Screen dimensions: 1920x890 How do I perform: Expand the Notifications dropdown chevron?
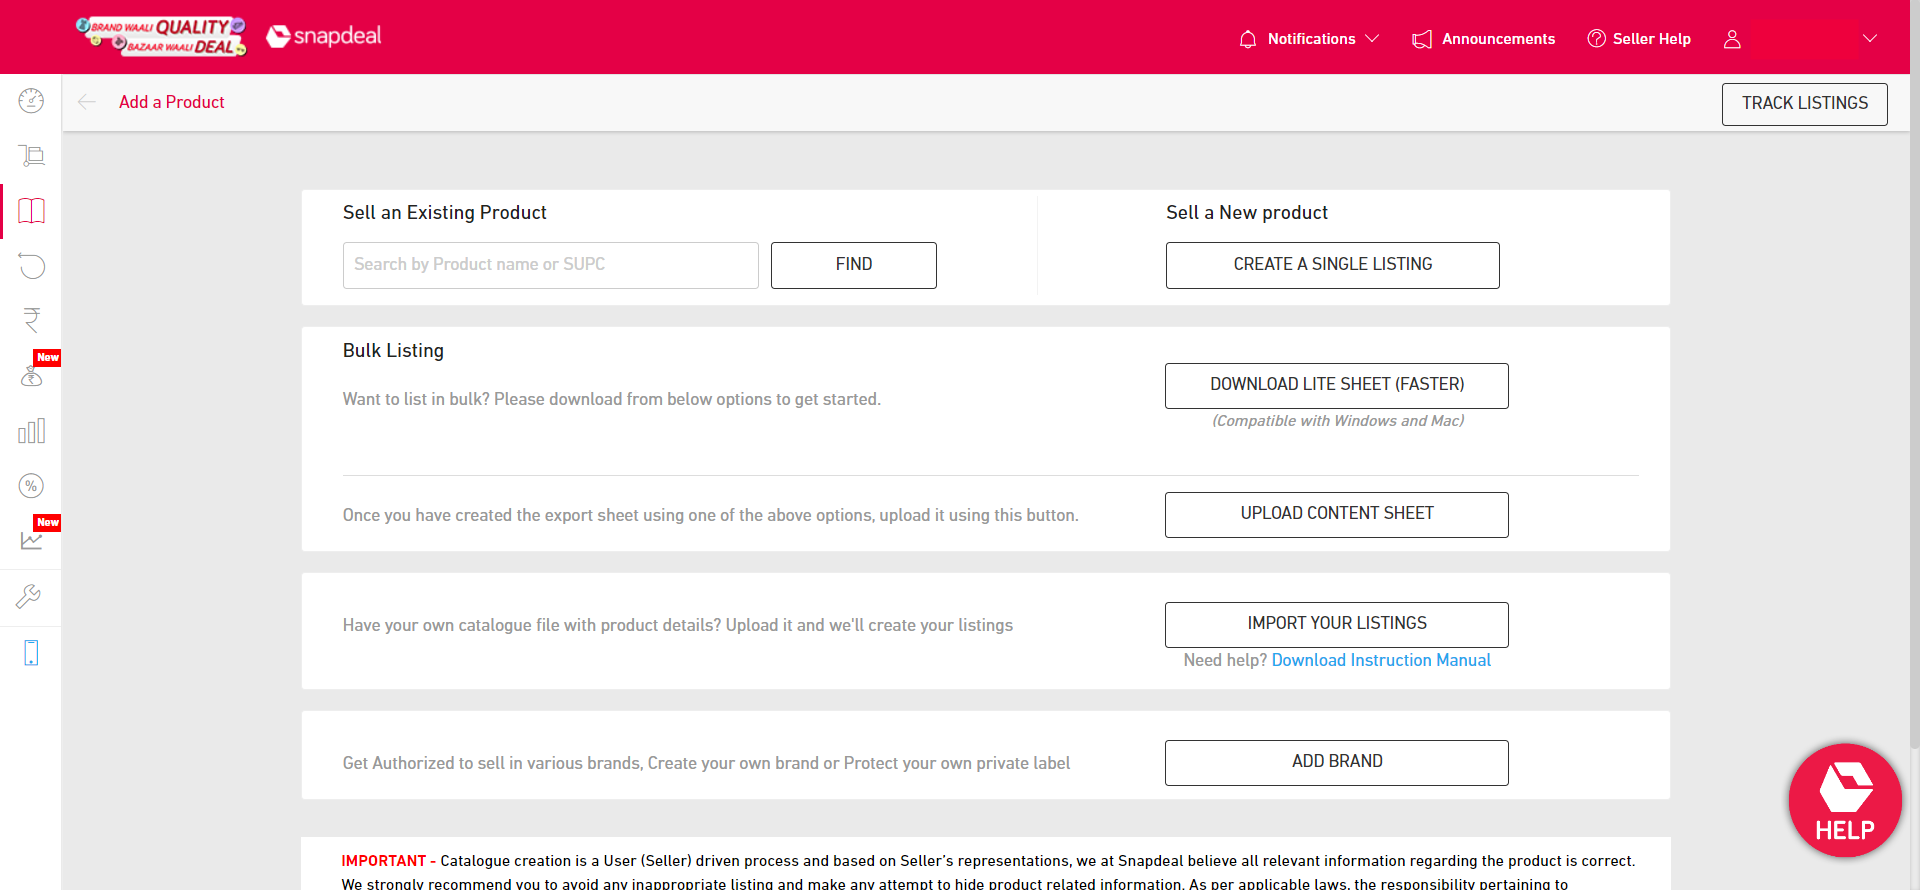[x=1372, y=39]
